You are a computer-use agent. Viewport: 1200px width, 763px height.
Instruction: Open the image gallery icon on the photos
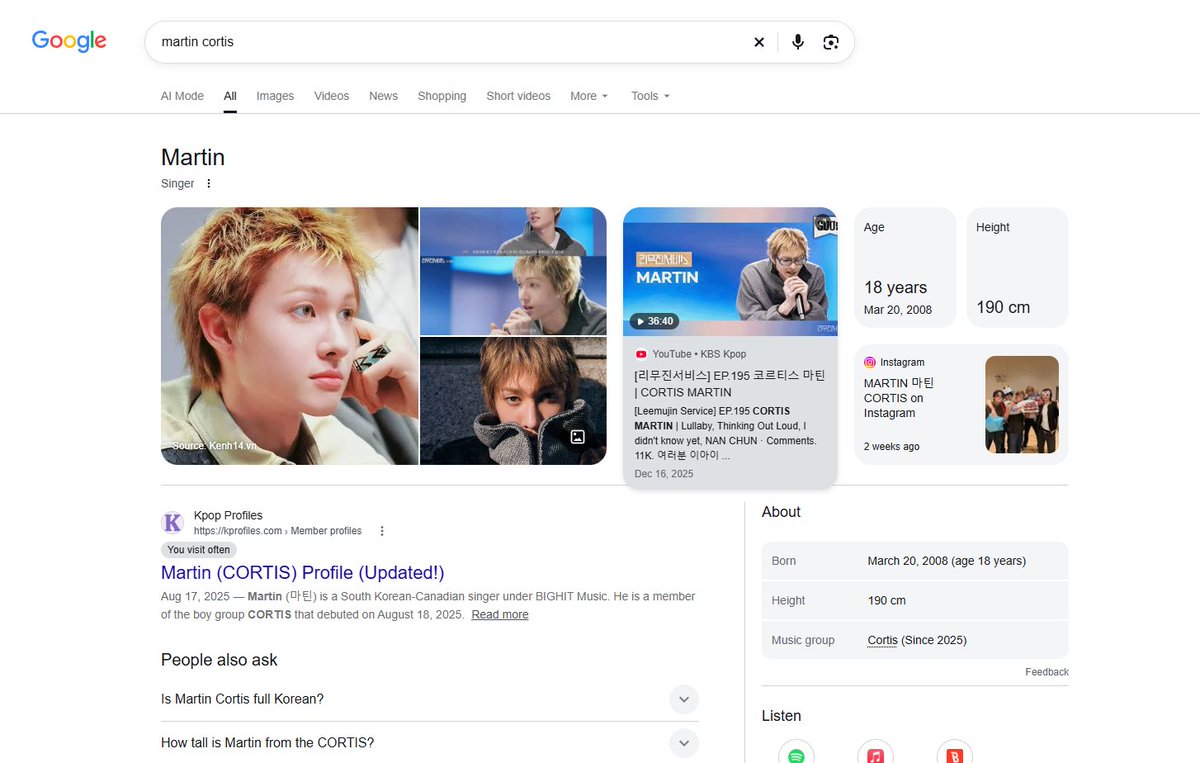578,437
